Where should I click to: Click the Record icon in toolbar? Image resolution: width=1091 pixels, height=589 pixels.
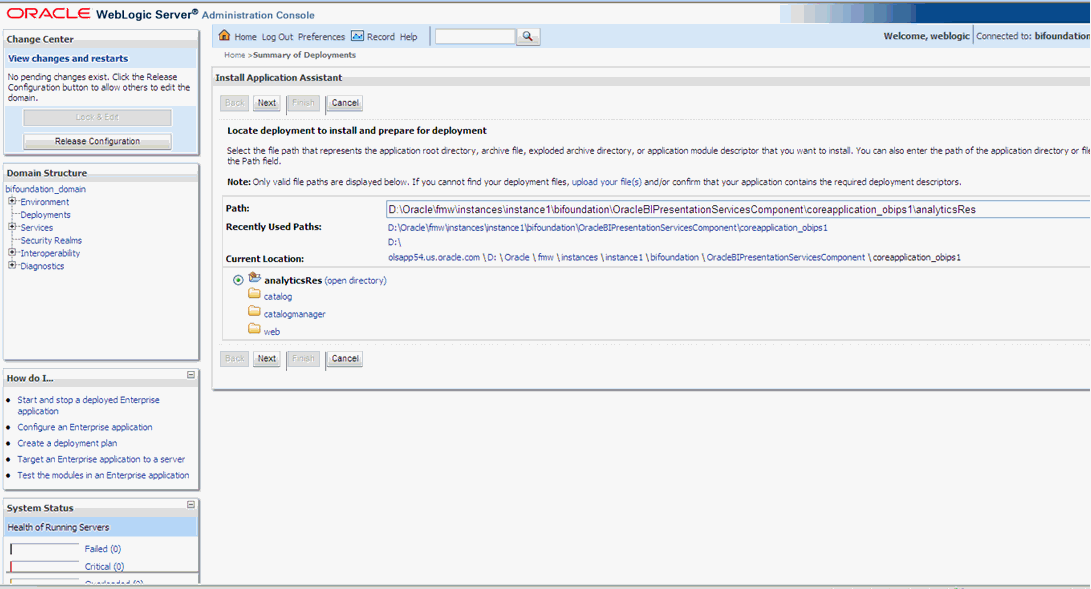pos(357,35)
